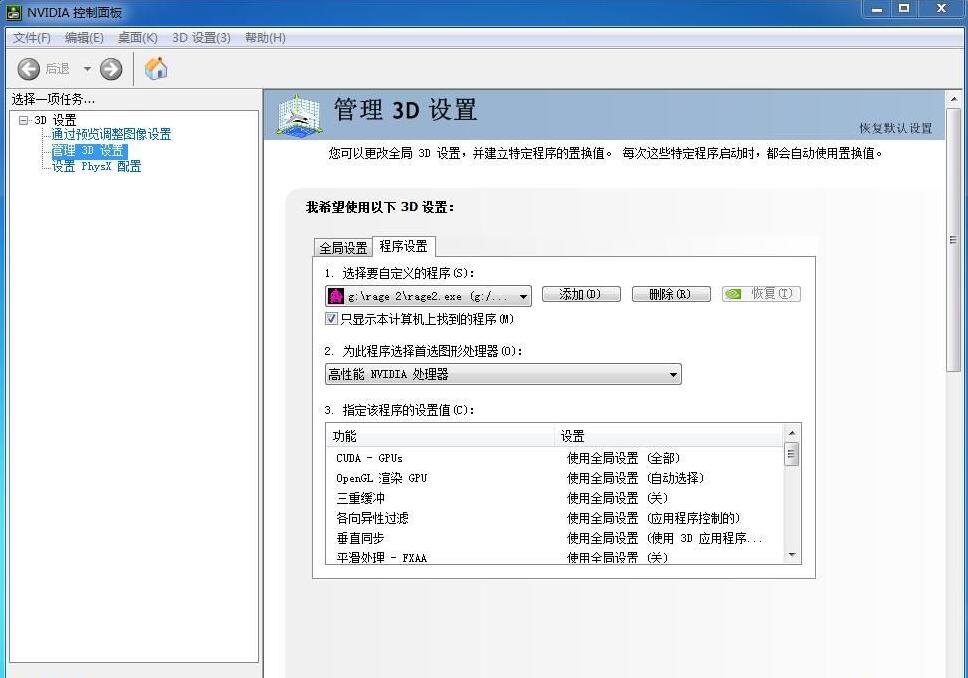Image resolution: width=968 pixels, height=678 pixels.
Task: Click the NVIDIA title bar app icon
Action: tap(14, 12)
